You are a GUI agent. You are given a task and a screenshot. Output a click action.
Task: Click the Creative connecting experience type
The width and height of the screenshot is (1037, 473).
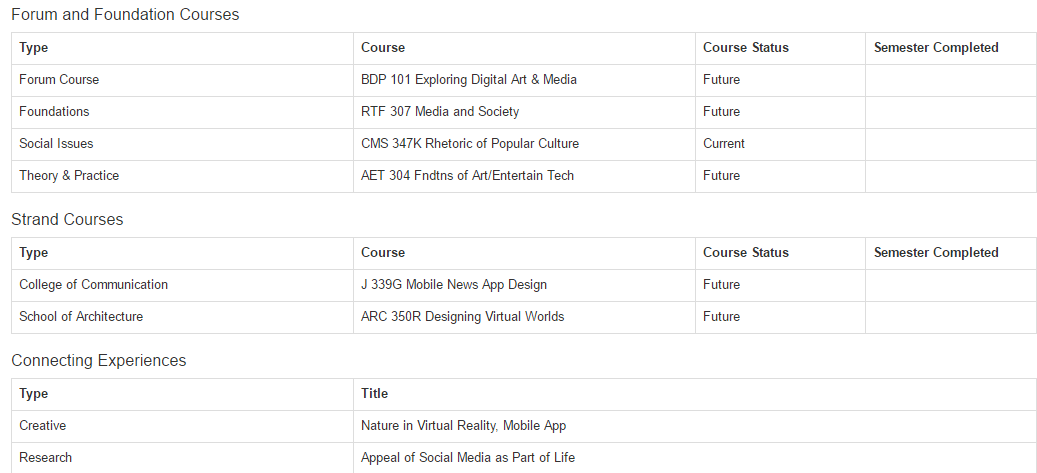coord(43,426)
